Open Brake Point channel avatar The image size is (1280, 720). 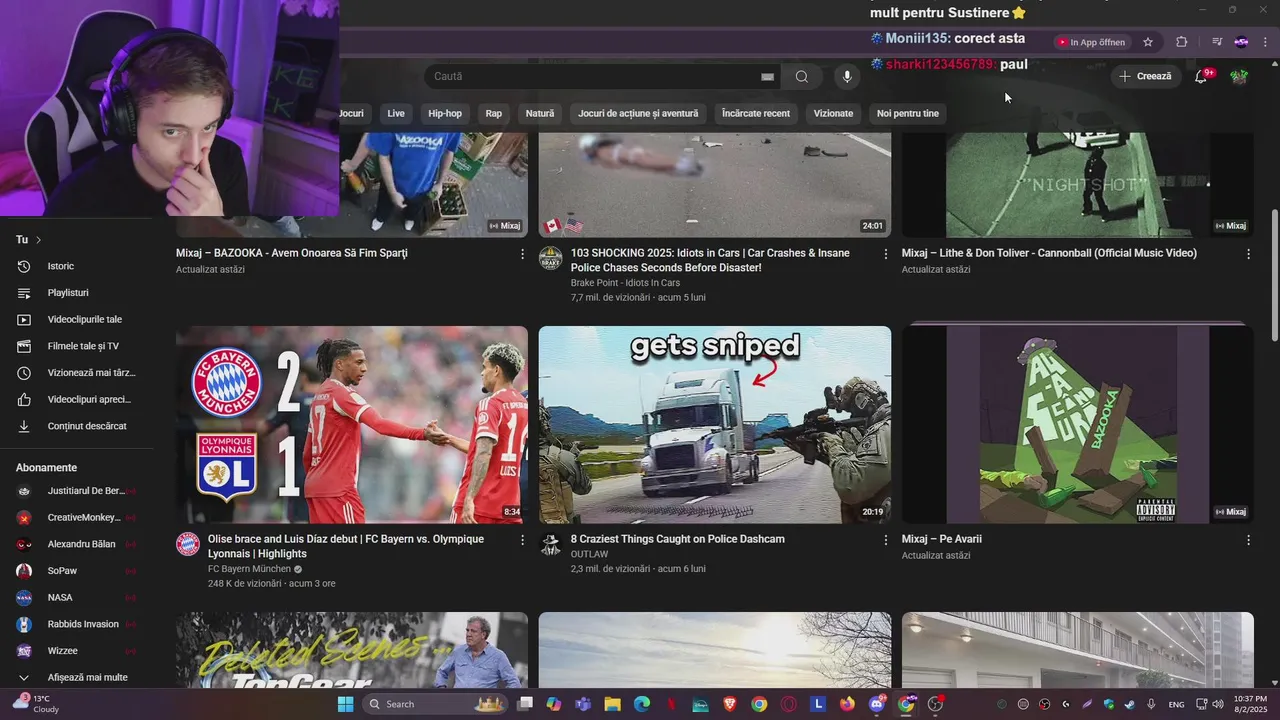tap(551, 258)
